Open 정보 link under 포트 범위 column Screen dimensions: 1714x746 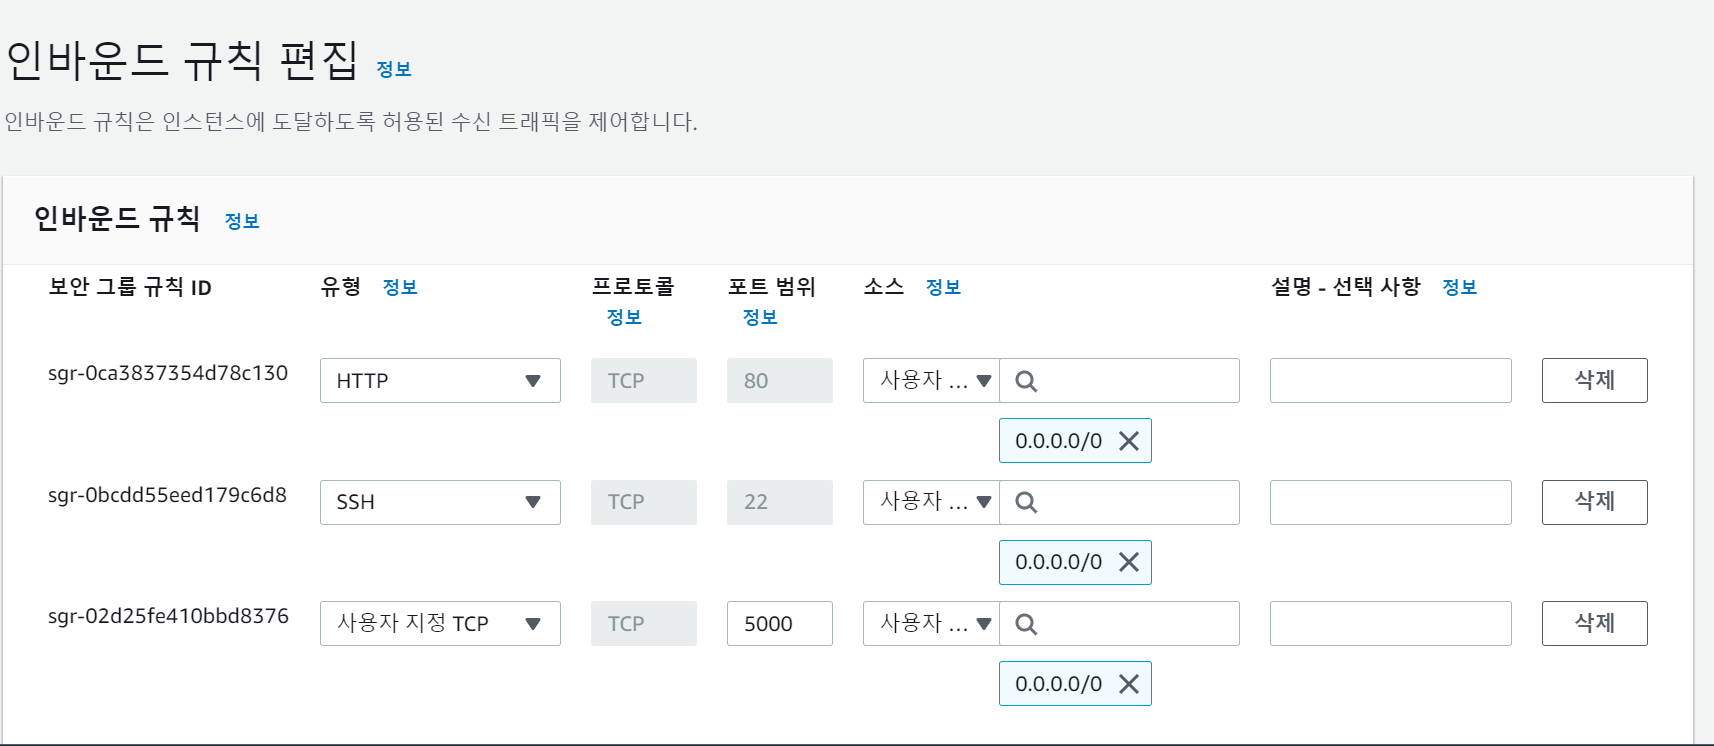[x=760, y=317]
